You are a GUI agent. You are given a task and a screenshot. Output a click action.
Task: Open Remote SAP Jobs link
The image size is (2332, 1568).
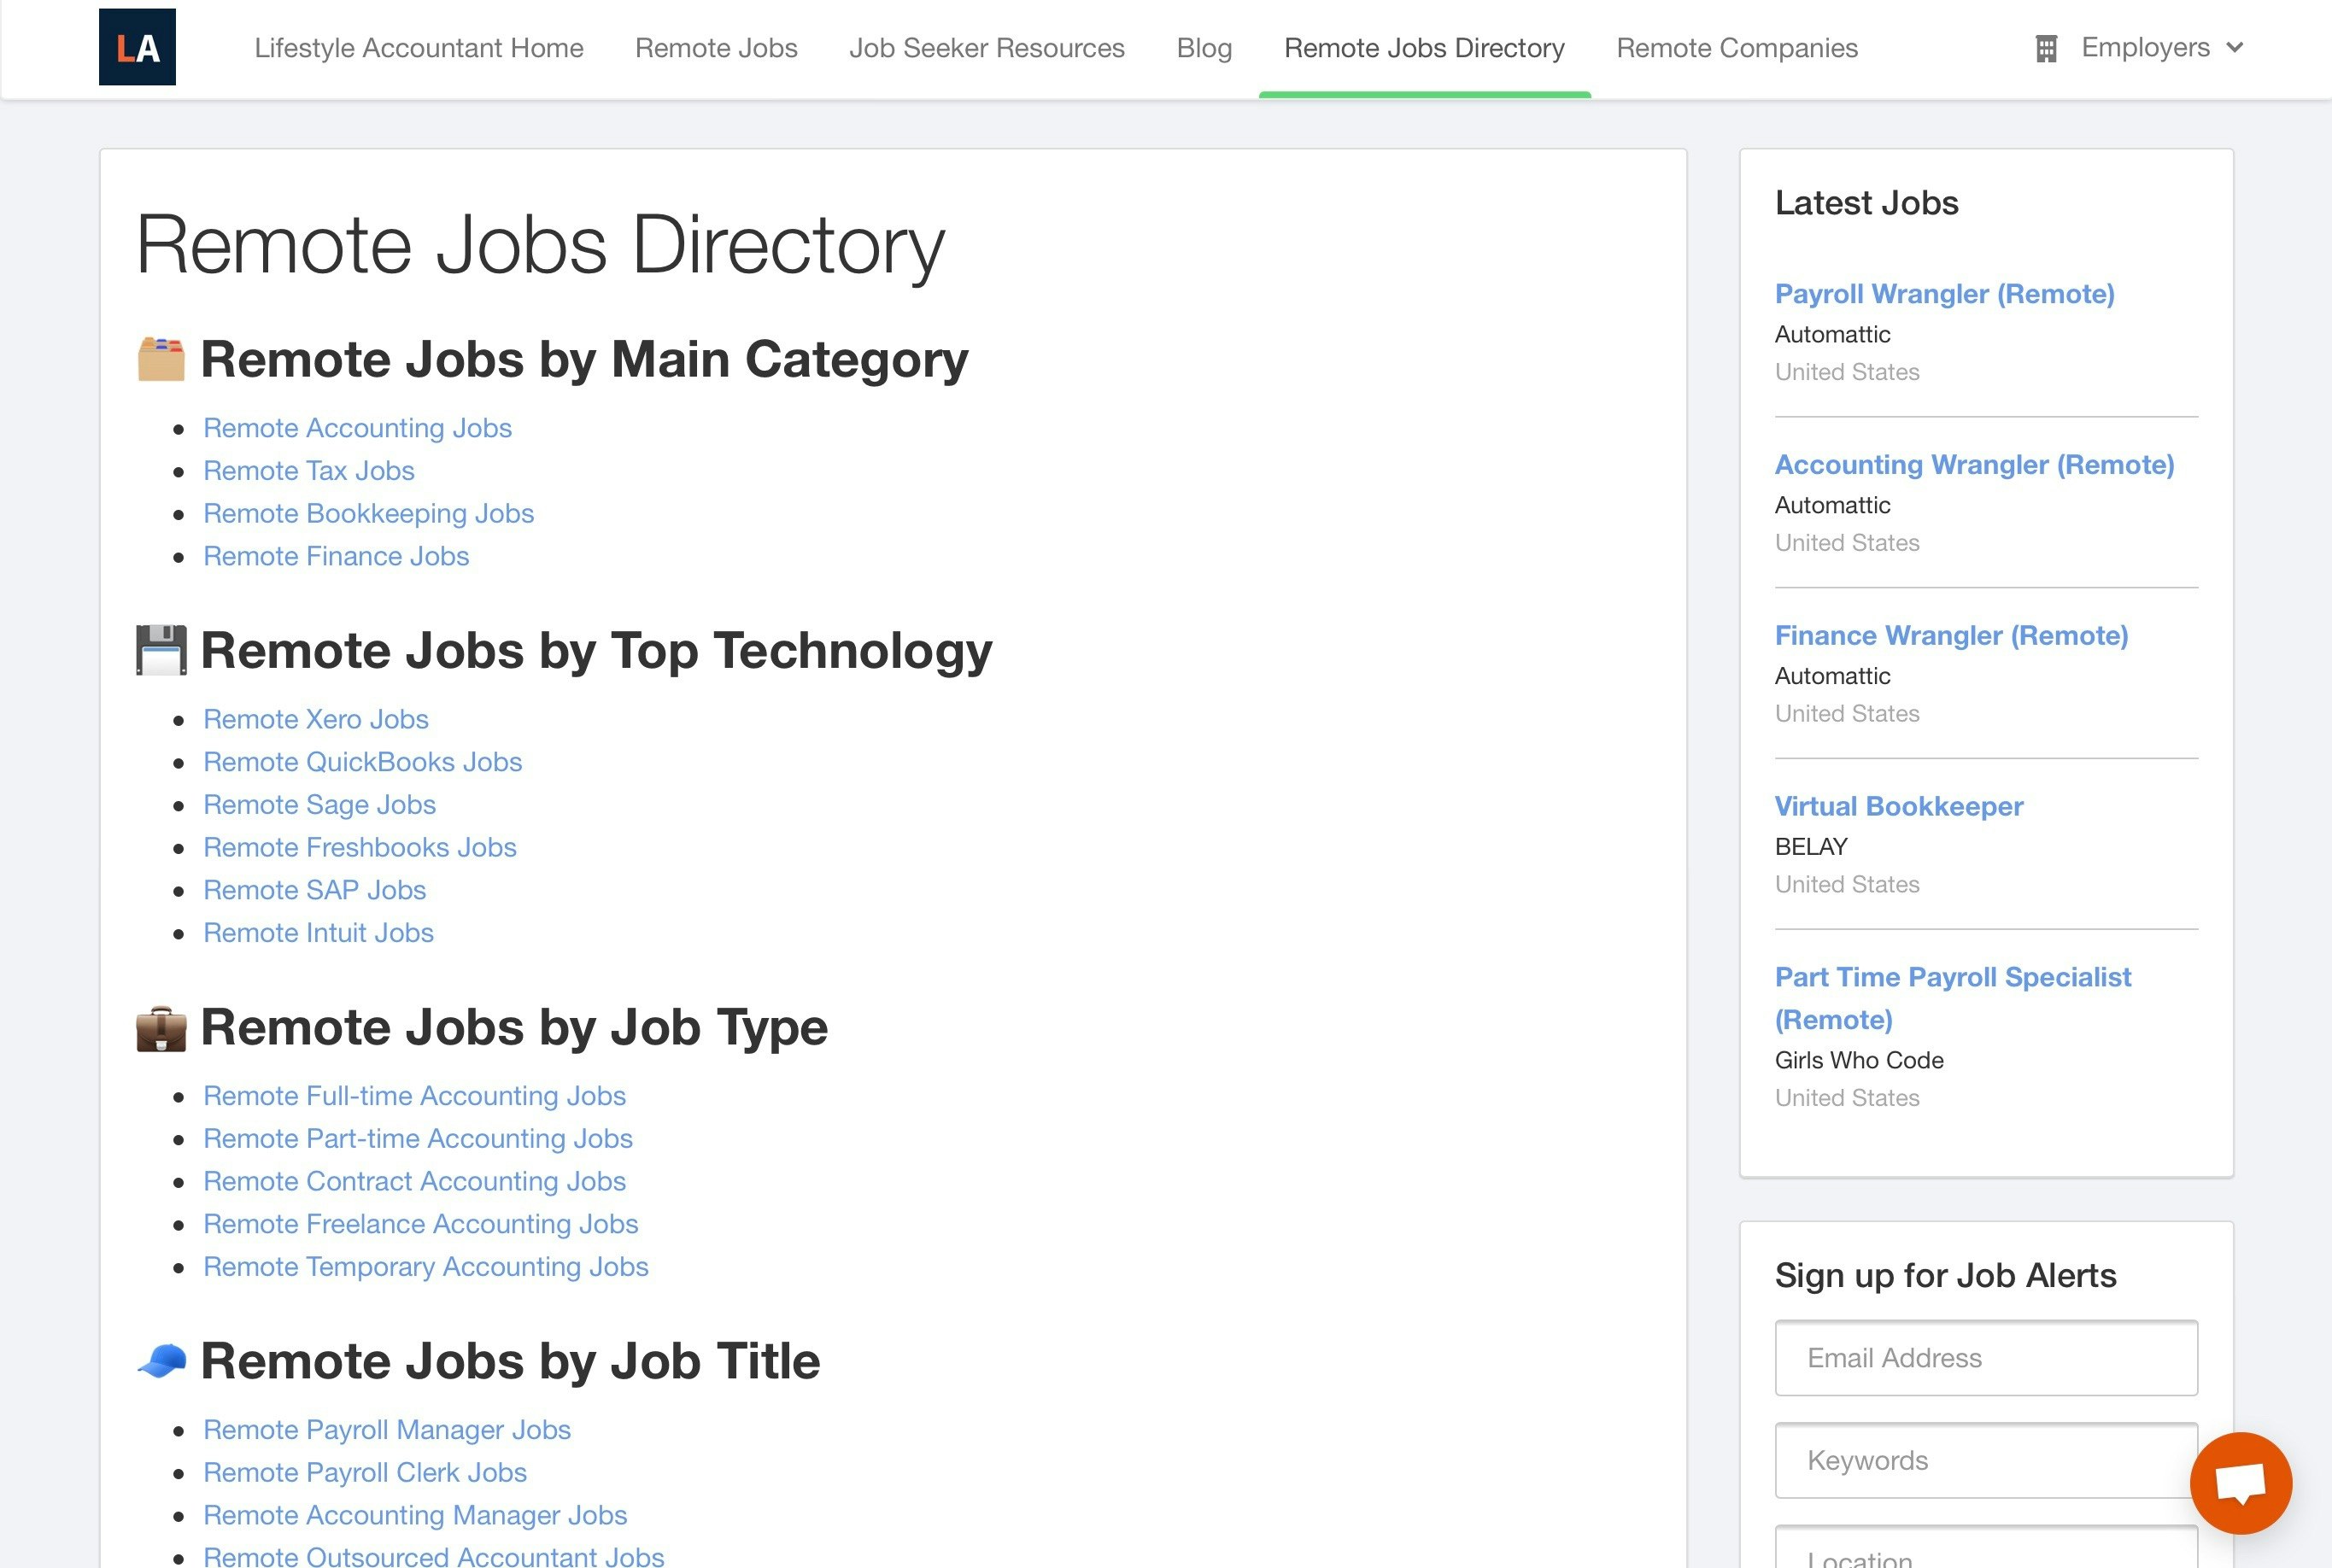[314, 890]
